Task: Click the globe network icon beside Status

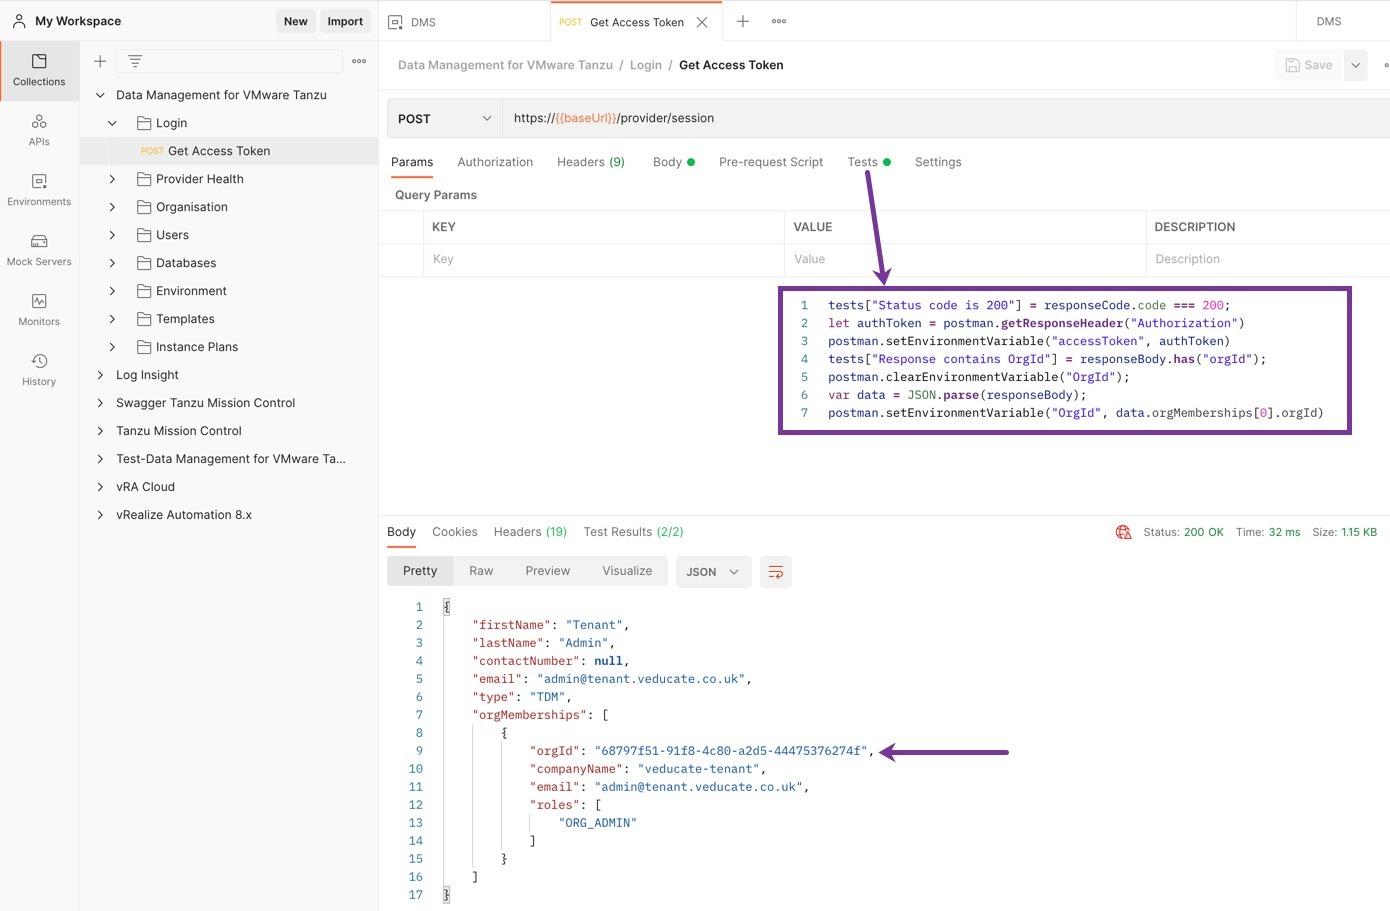Action: tap(1123, 532)
